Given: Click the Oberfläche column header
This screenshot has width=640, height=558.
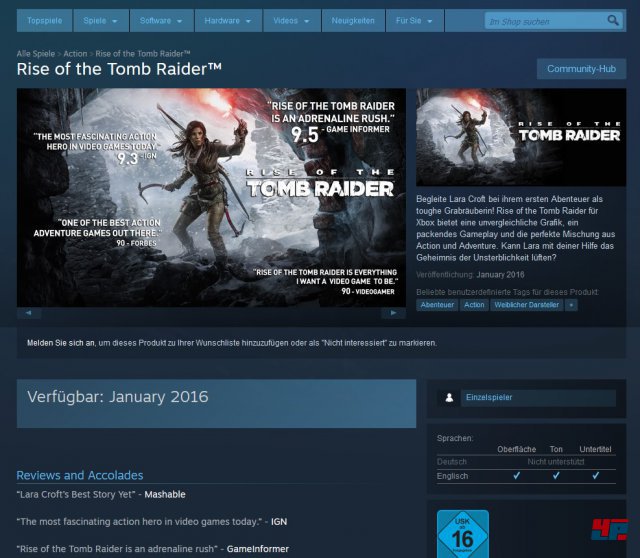Looking at the screenshot, I should pos(516,449).
